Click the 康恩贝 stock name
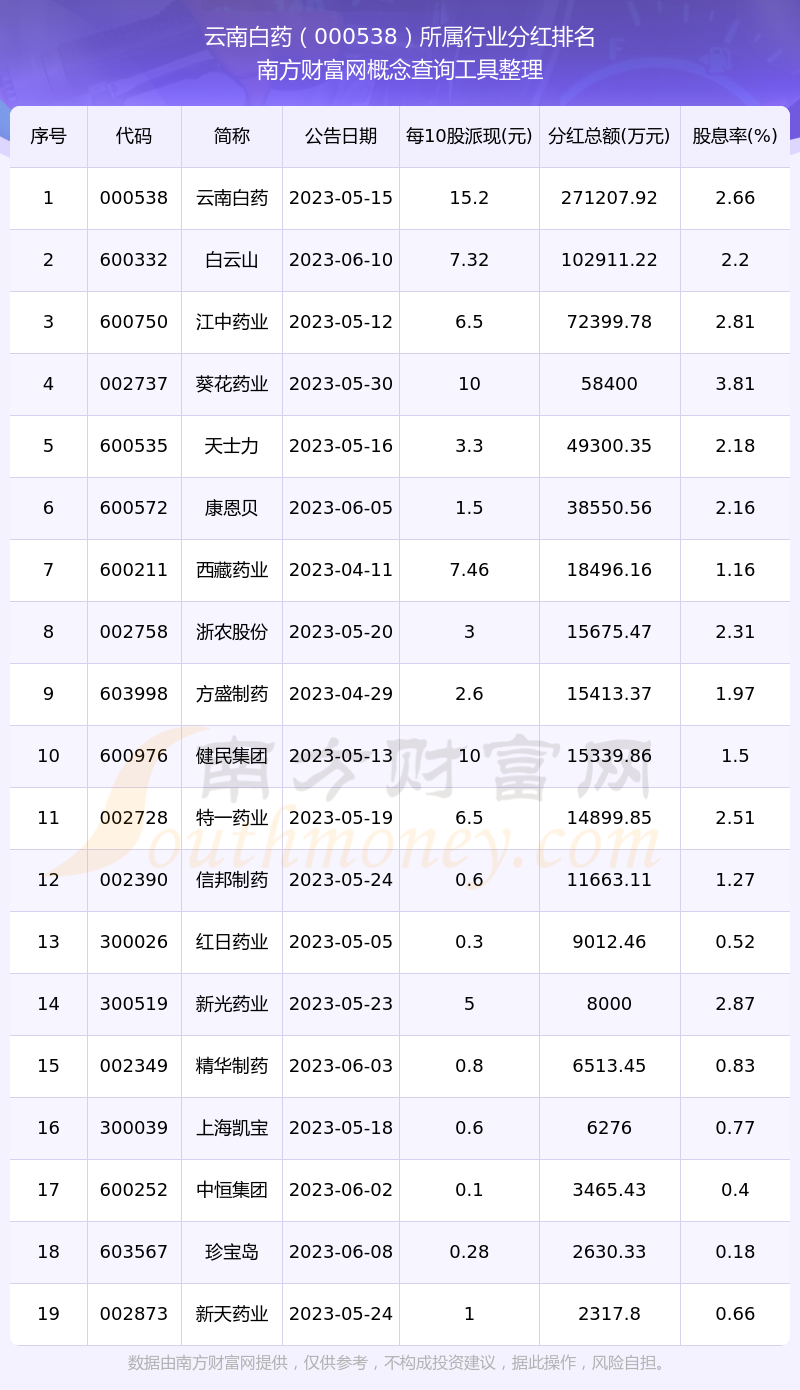Screen dimensions: 800x1390 [232, 508]
